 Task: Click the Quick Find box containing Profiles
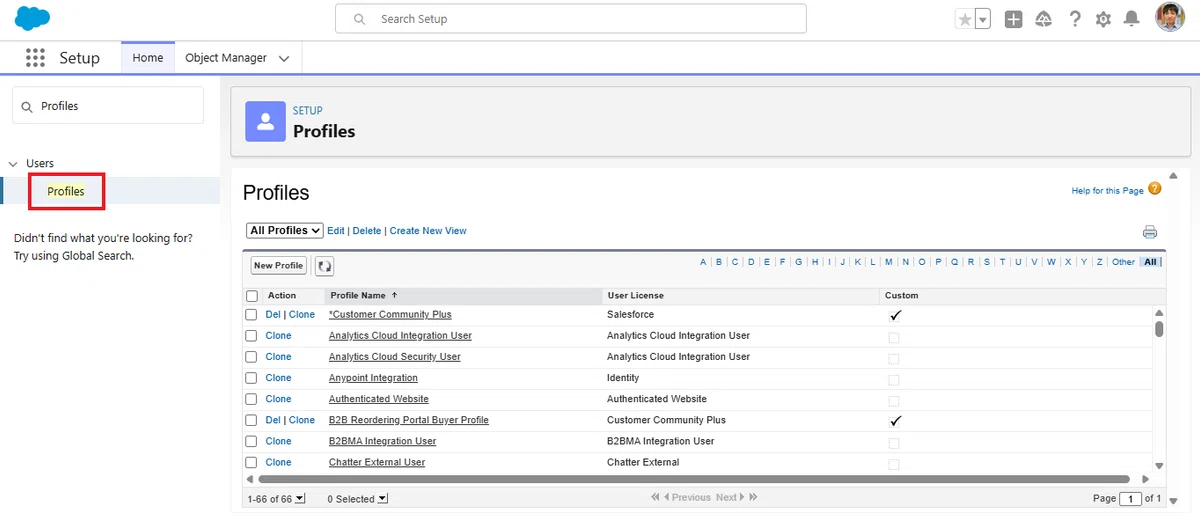tap(108, 105)
